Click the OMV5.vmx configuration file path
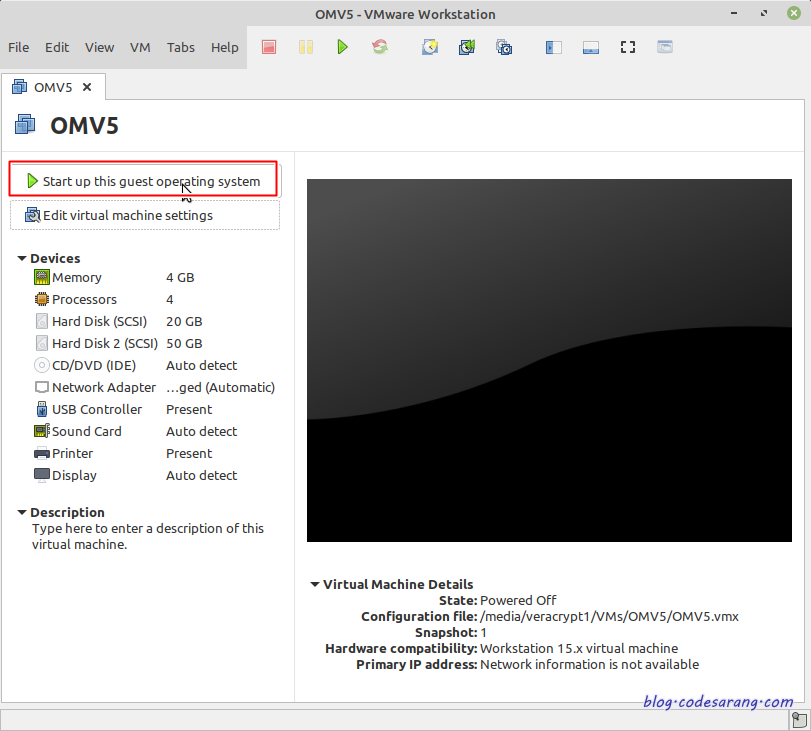Screen dimensions: 811x731 pyautogui.click(x=609, y=616)
